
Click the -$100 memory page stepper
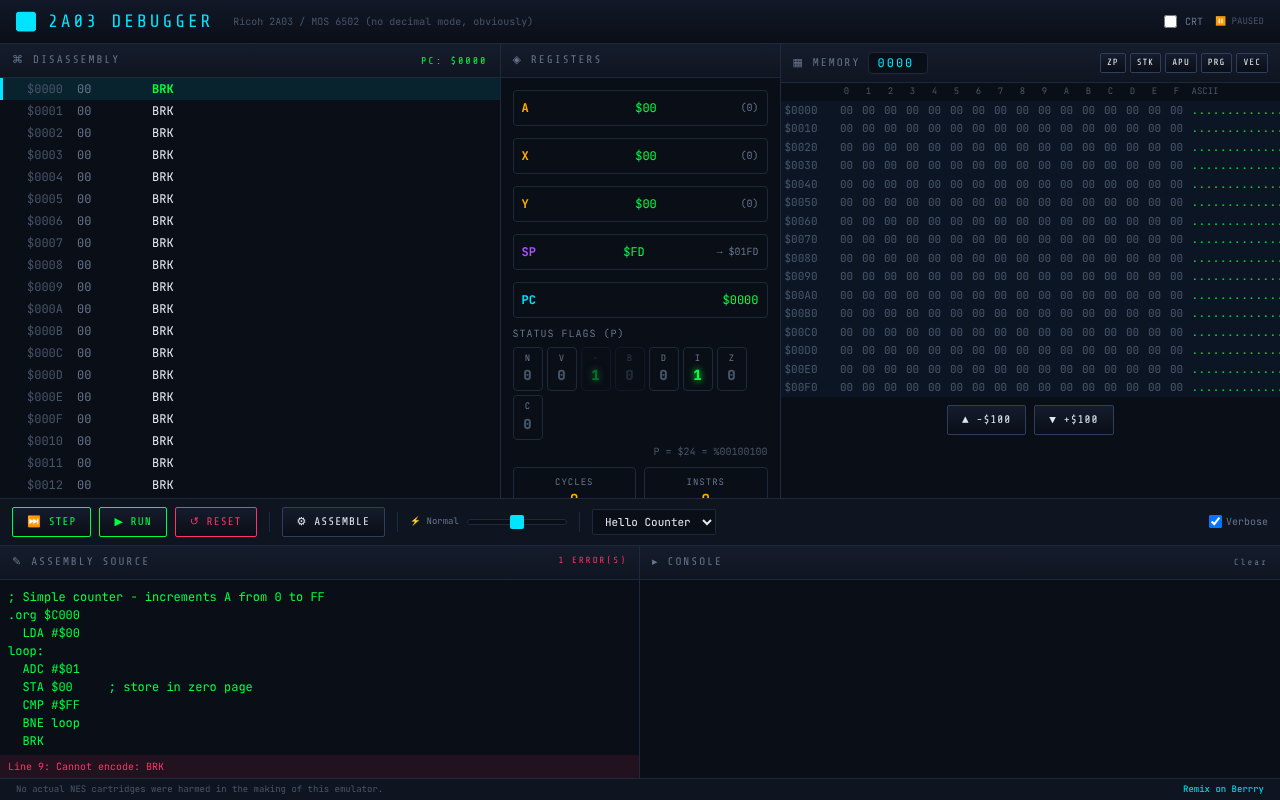986,419
